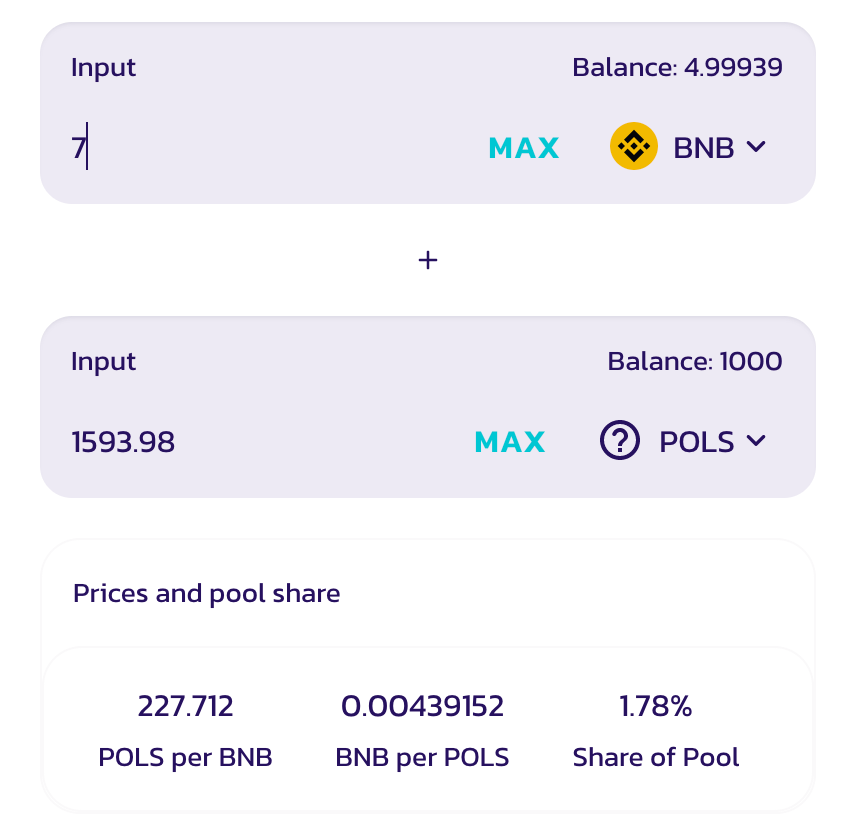Click the Prices and pool share heading

(207, 593)
